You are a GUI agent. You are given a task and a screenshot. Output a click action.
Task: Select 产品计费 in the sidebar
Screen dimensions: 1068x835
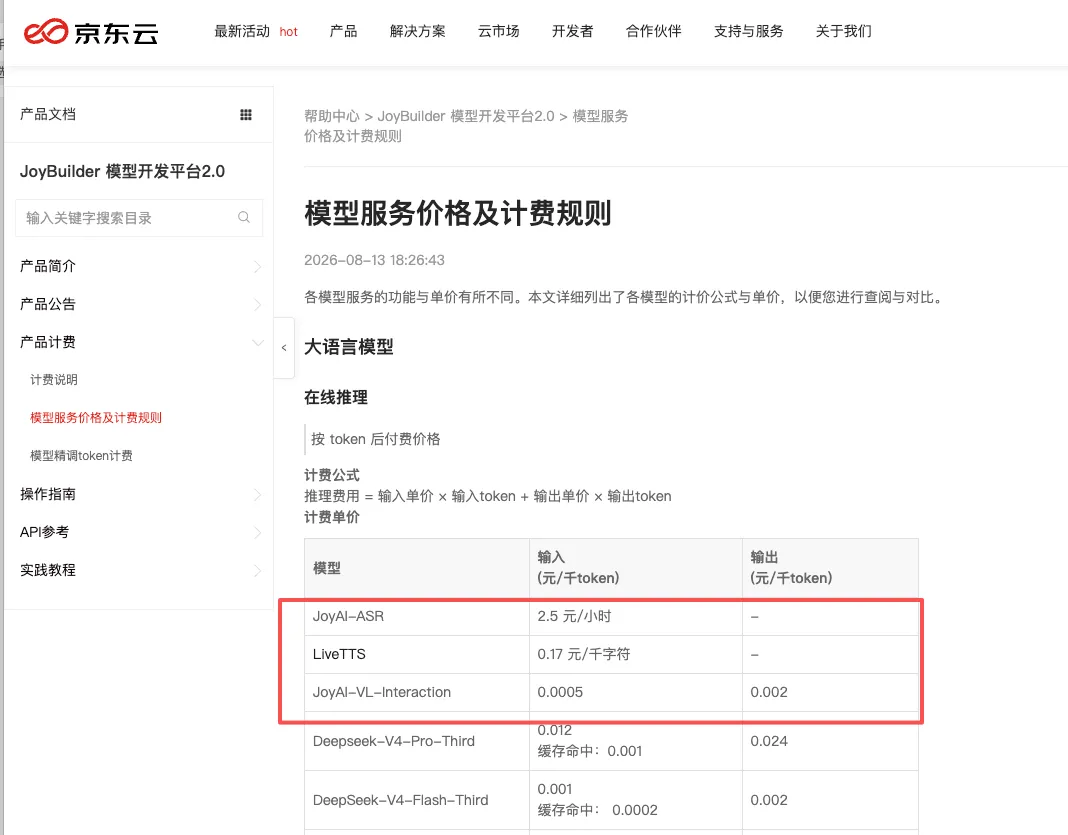coord(48,342)
